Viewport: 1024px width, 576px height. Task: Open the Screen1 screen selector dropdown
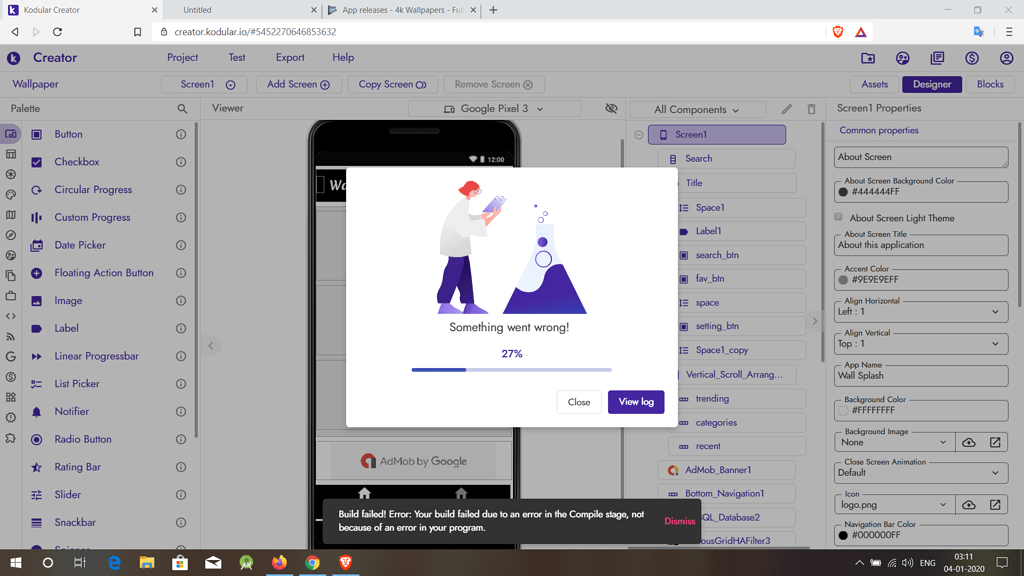tap(204, 84)
